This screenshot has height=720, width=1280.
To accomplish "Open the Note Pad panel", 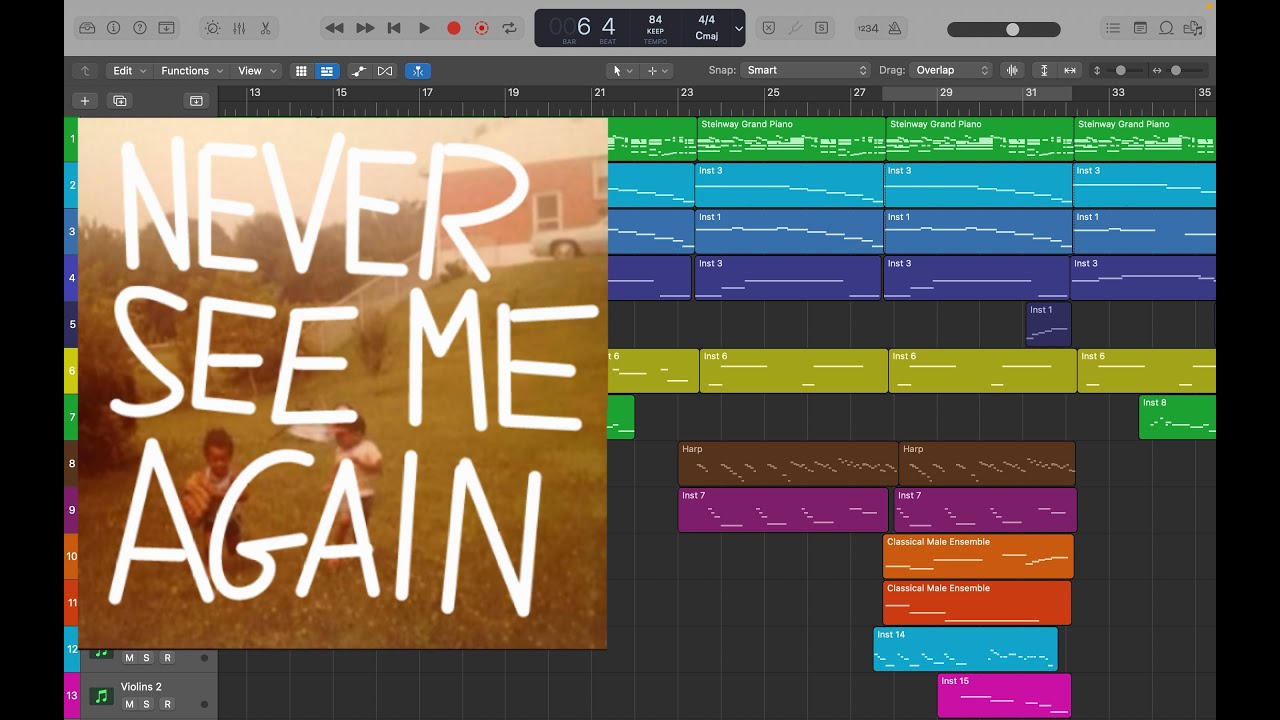I will [1140, 28].
